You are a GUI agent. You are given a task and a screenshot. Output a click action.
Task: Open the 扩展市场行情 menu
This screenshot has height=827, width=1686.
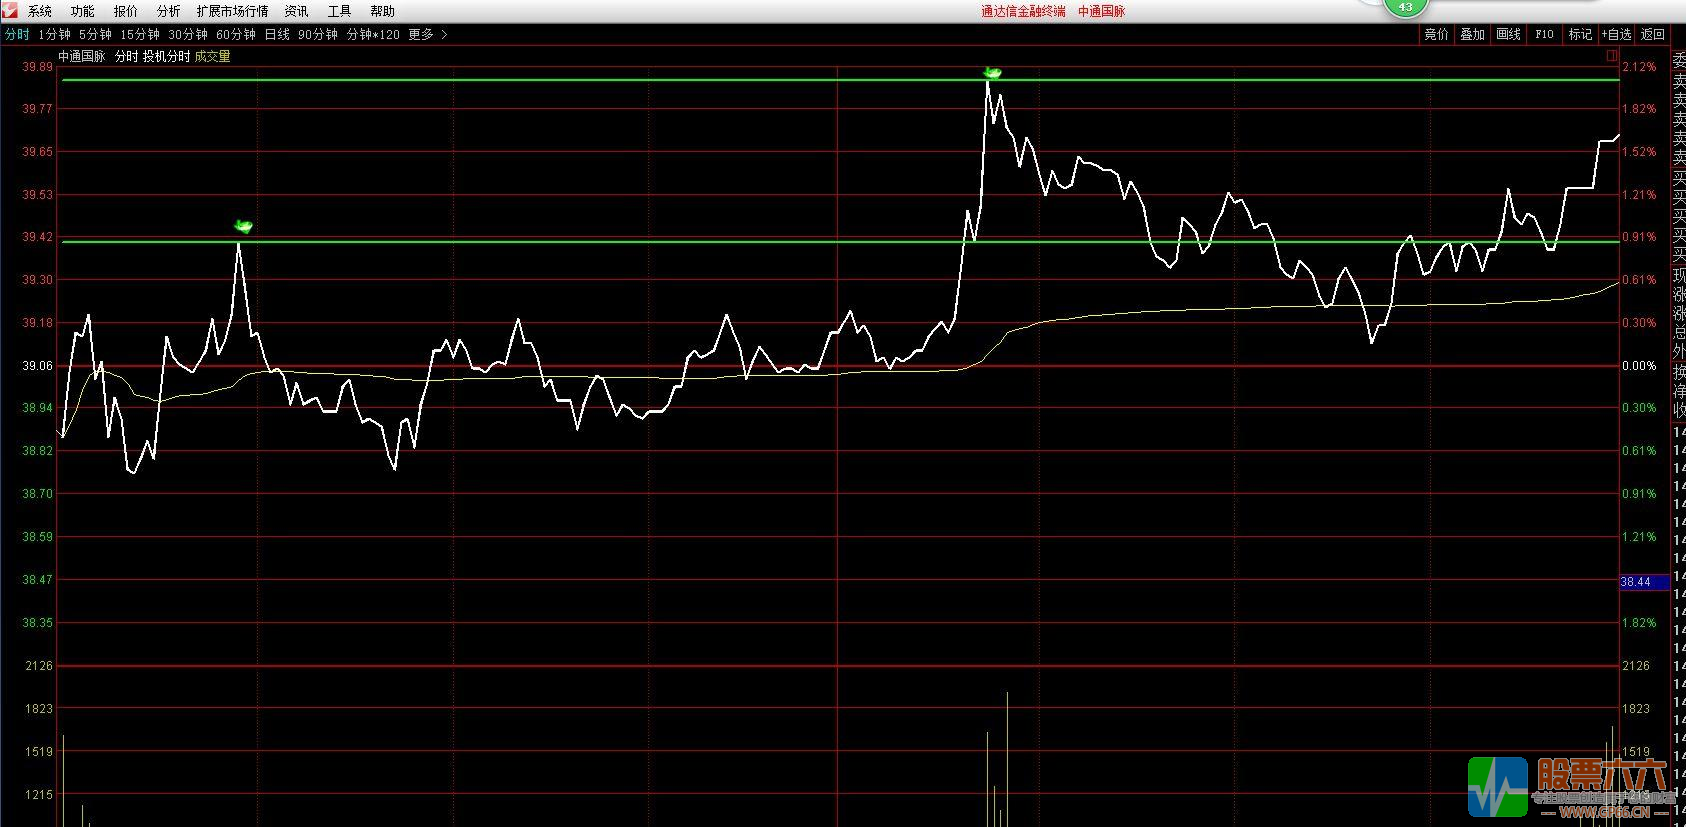click(x=233, y=11)
